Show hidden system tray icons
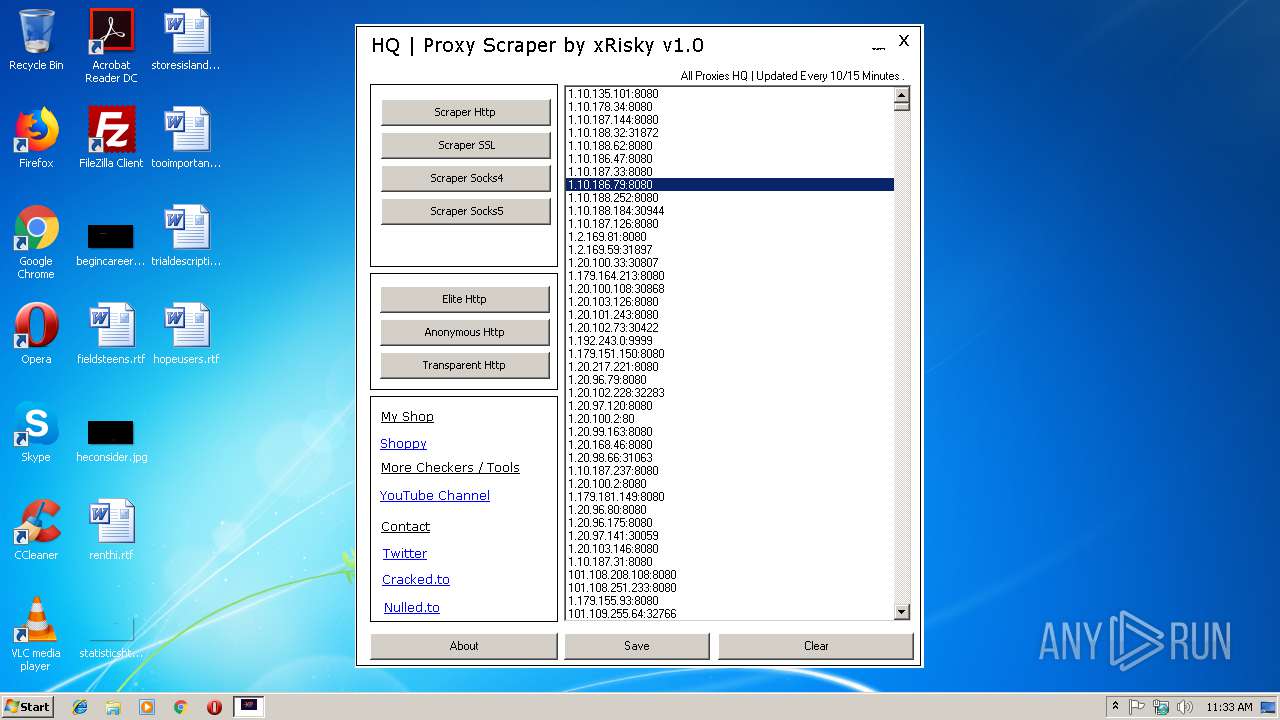Screen dimensions: 1280x720 pos(1115,707)
